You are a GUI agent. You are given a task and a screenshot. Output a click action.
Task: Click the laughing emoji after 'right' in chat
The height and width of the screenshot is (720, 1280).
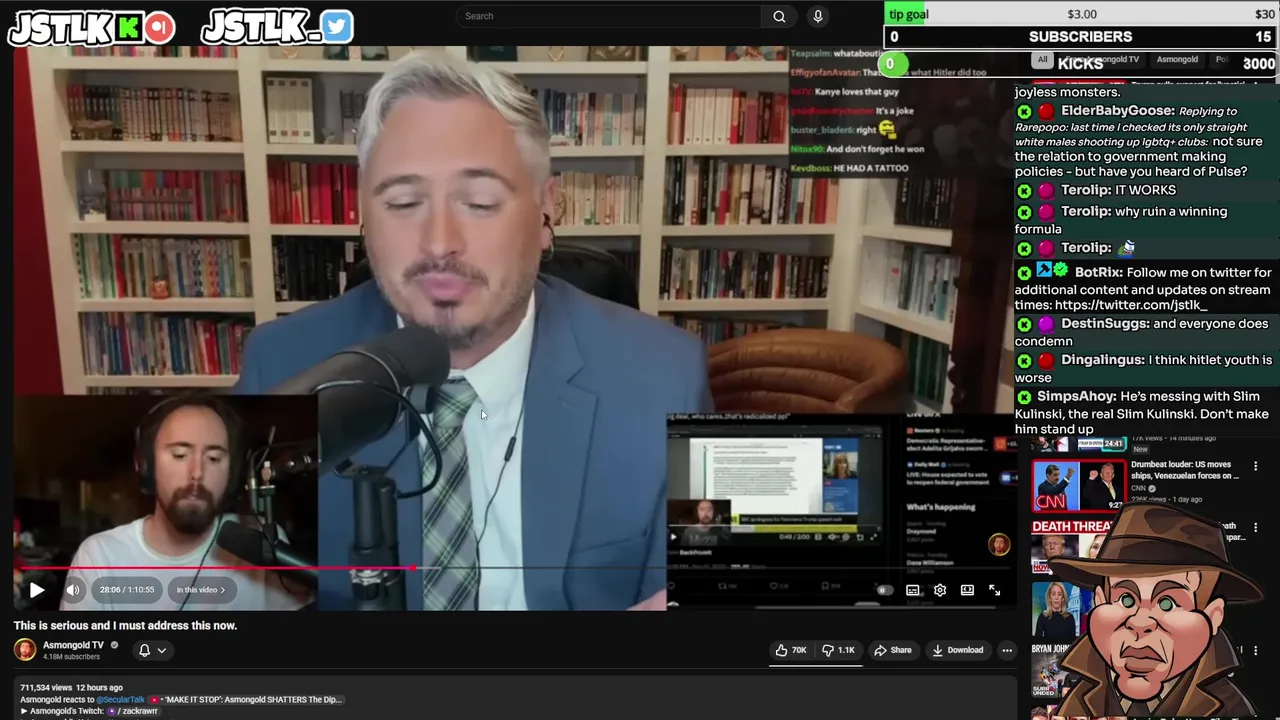(x=887, y=130)
